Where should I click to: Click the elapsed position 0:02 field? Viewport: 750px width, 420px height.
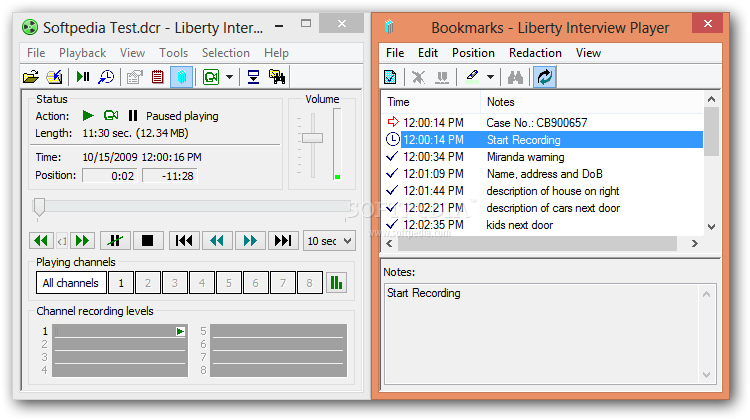(110, 176)
